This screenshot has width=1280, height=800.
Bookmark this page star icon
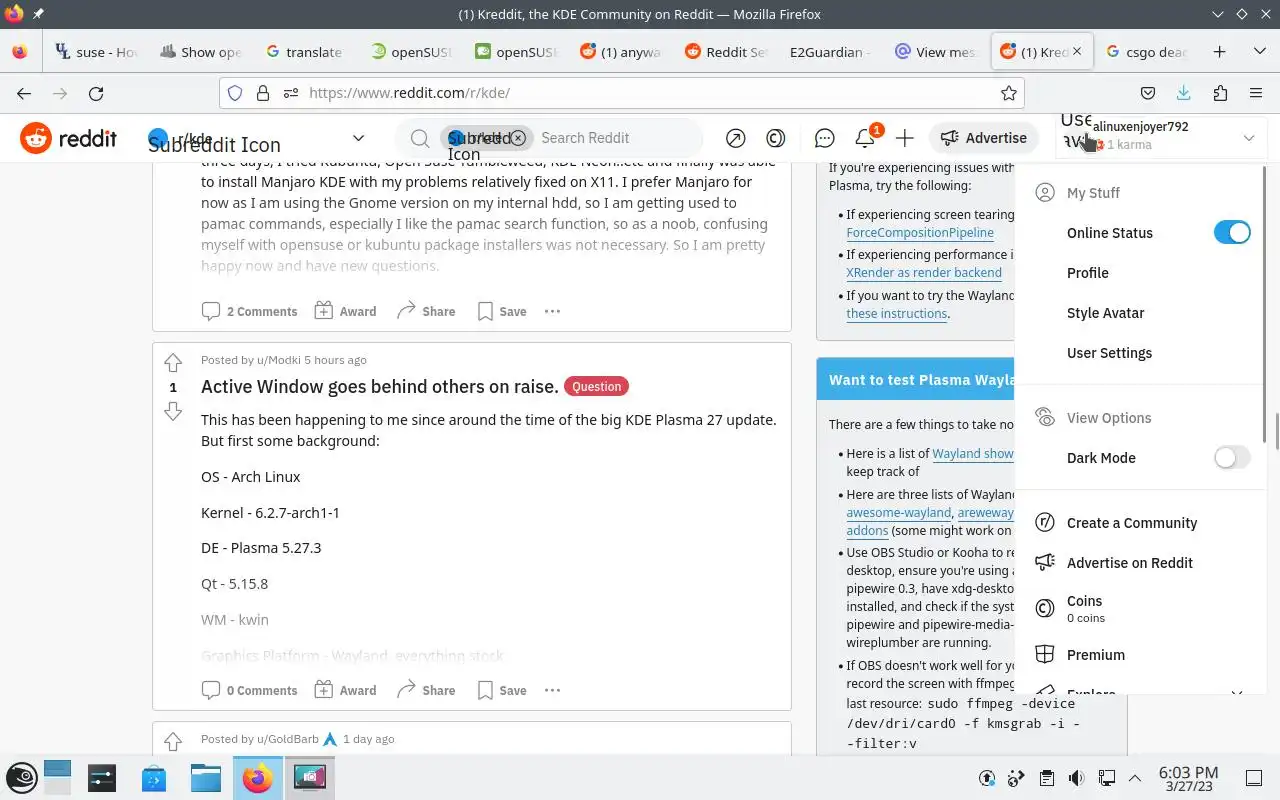(x=1009, y=93)
